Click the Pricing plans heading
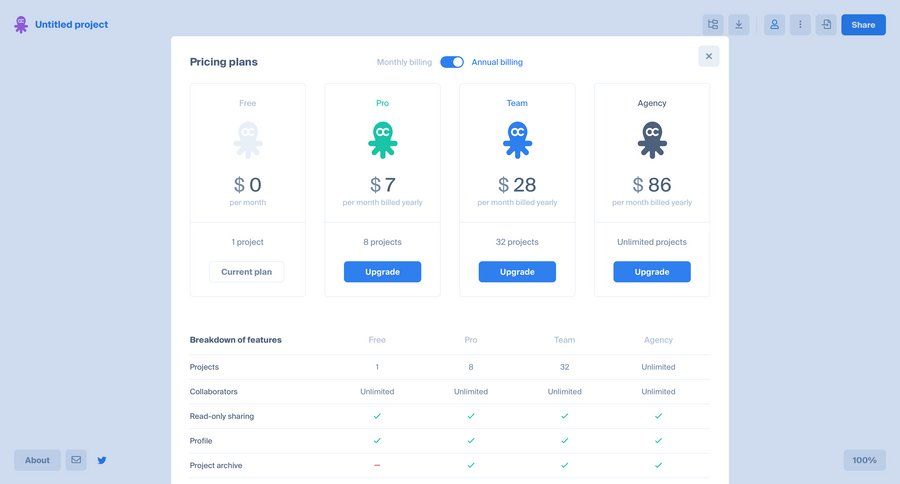The image size is (900, 484). pos(223,62)
